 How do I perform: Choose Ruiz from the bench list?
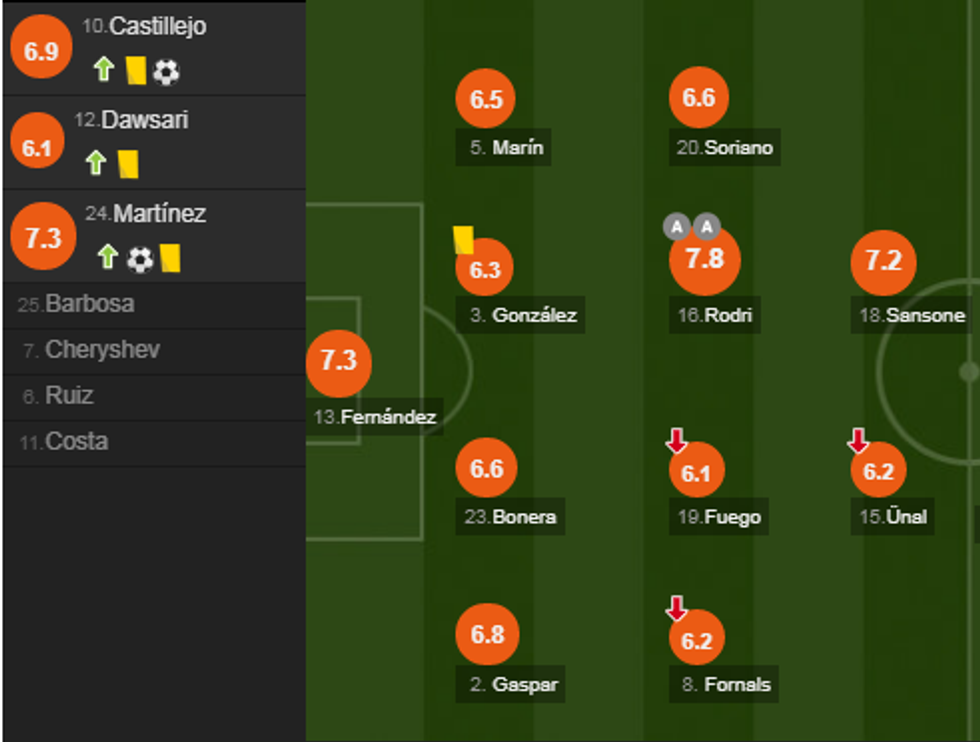pyautogui.click(x=69, y=396)
